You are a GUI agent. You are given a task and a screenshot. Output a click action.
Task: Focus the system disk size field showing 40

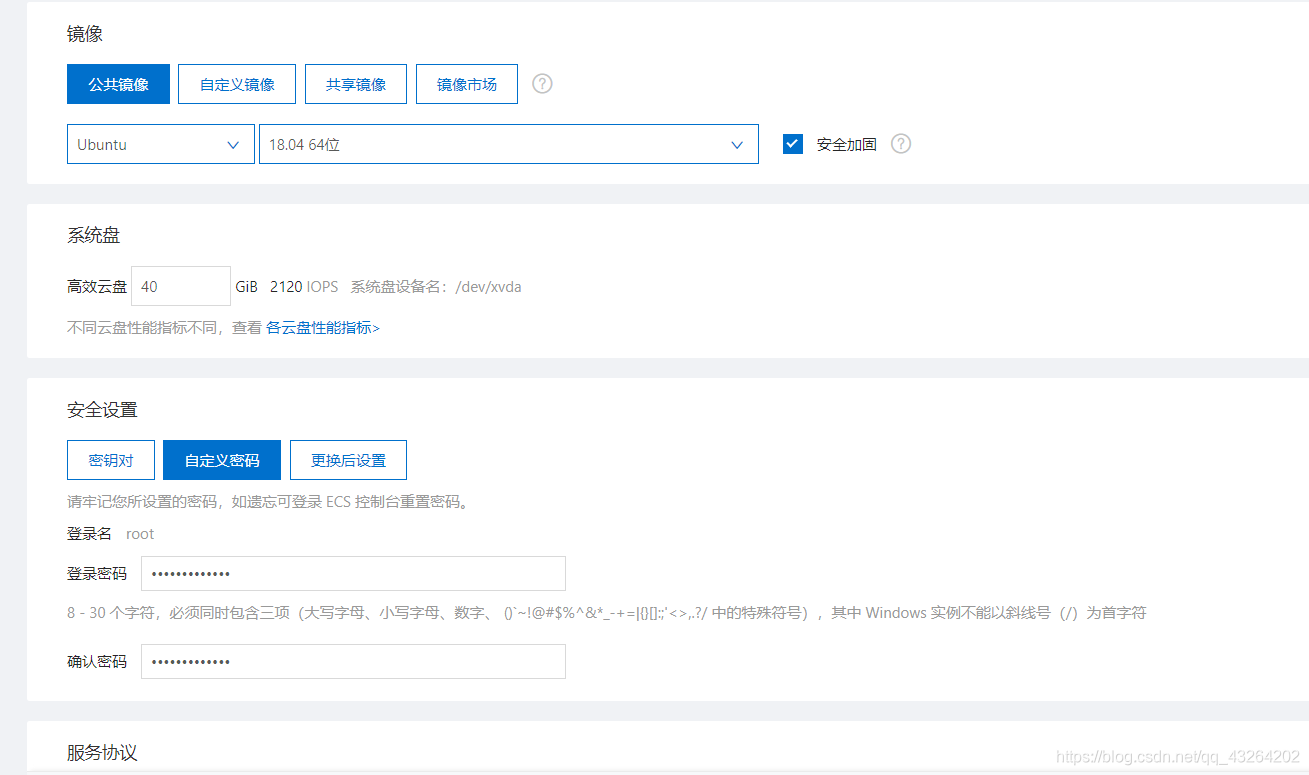click(181, 286)
